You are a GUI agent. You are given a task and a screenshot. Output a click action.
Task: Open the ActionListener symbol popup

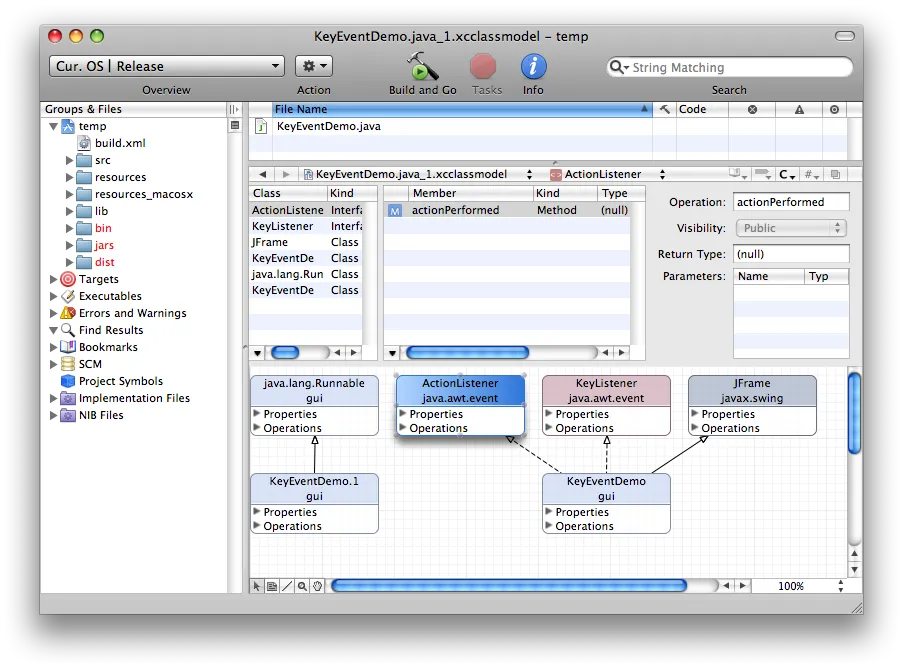click(x=608, y=174)
